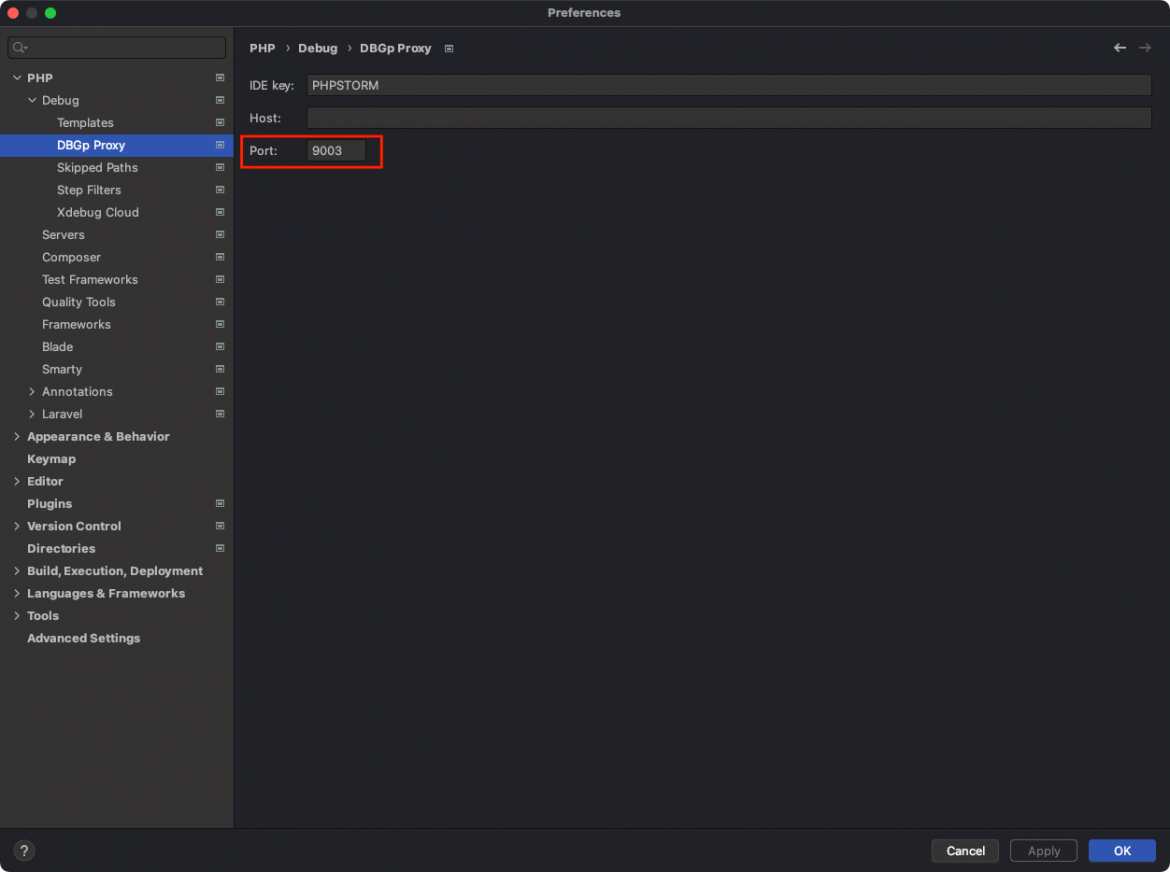Click the project-level icon on Blade row

pyautogui.click(x=220, y=346)
